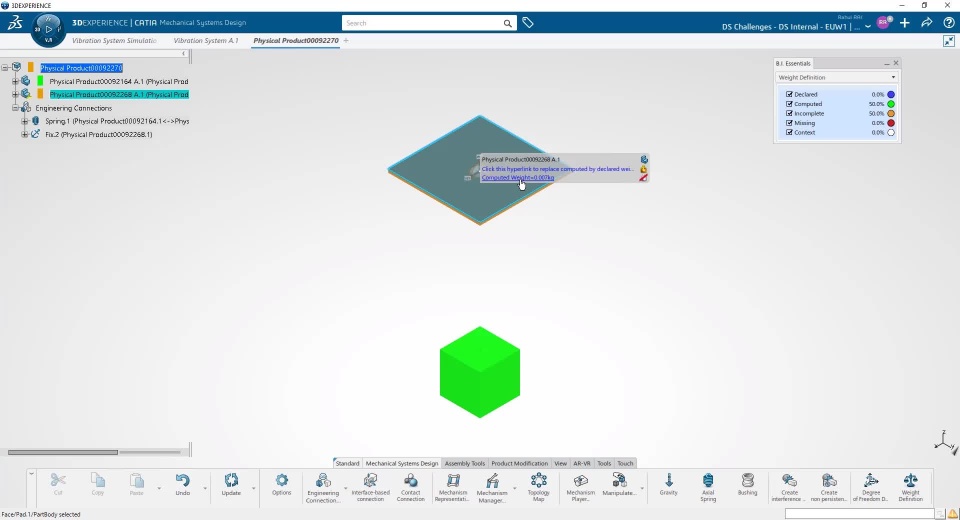960x520 pixels.
Task: Collapse the root Physical Product00092270 node
Action: coord(5,67)
